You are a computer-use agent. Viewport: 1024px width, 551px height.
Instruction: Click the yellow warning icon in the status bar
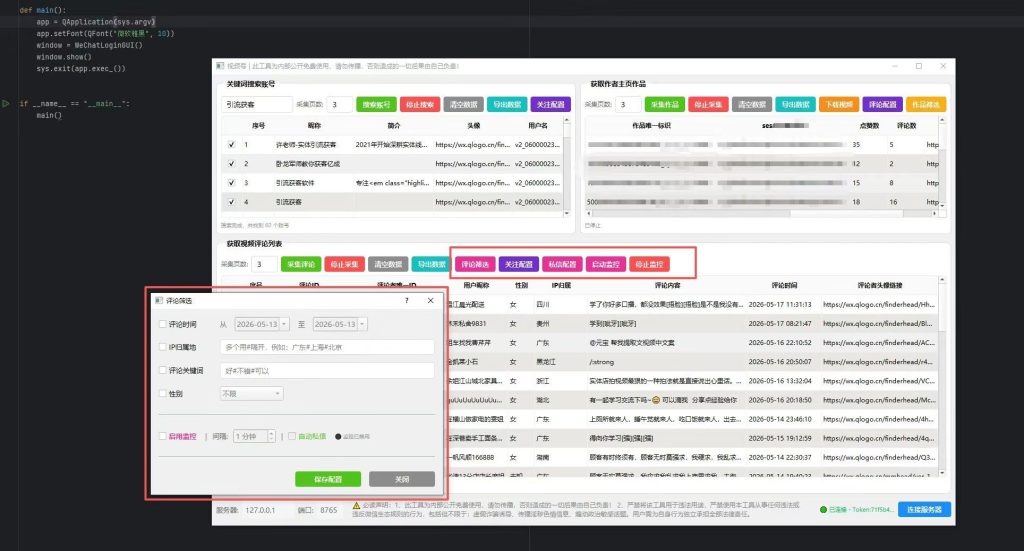(357, 505)
